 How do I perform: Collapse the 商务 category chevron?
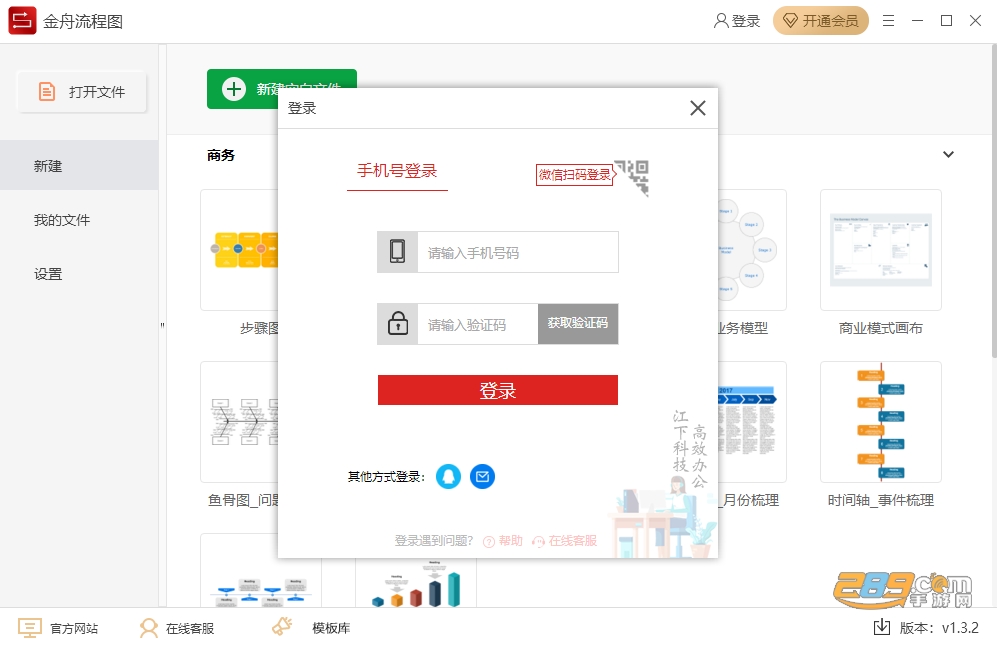(948, 155)
